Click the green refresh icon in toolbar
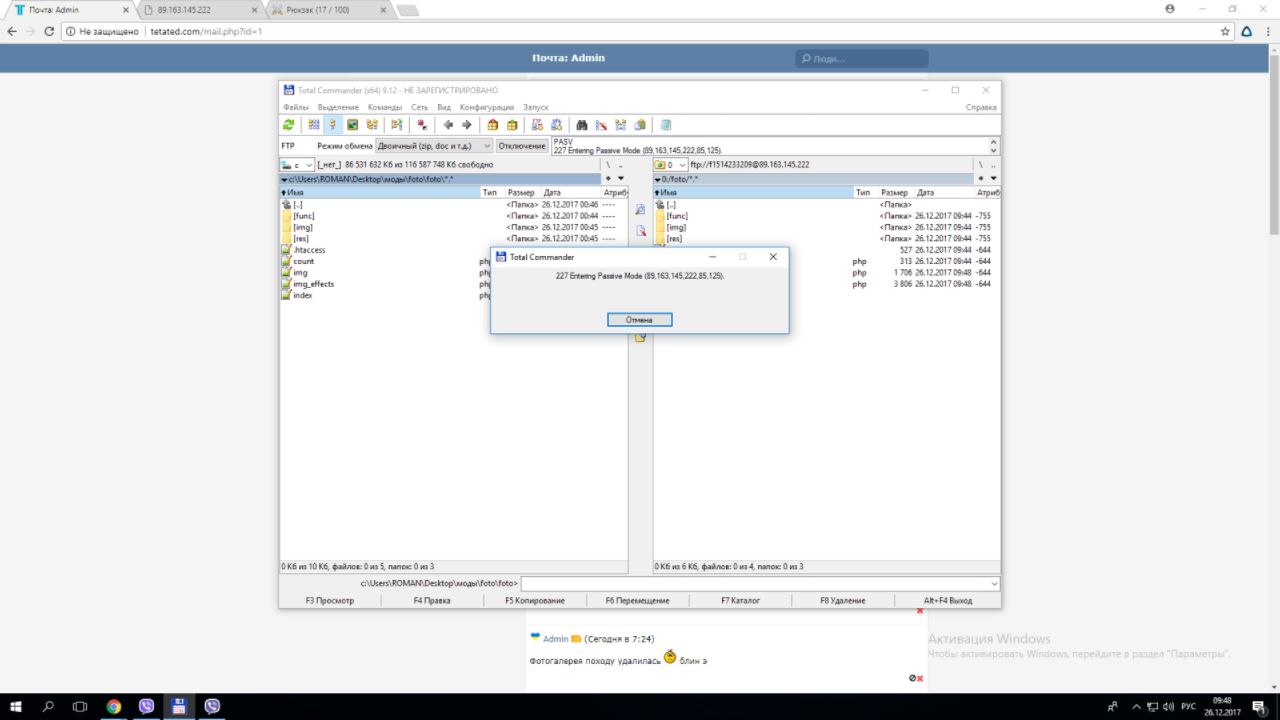This screenshot has width=1280, height=720. click(x=289, y=125)
